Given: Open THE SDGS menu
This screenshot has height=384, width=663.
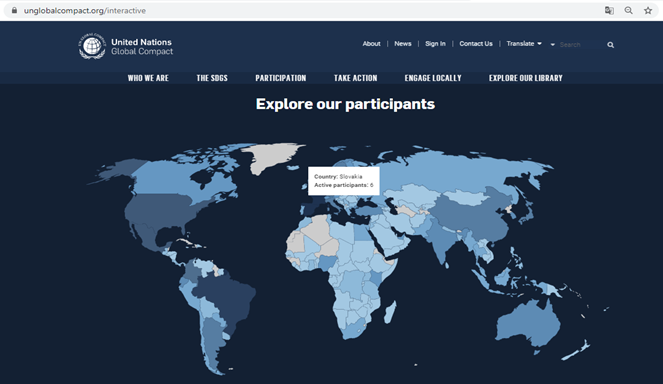Looking at the screenshot, I should [x=212, y=78].
